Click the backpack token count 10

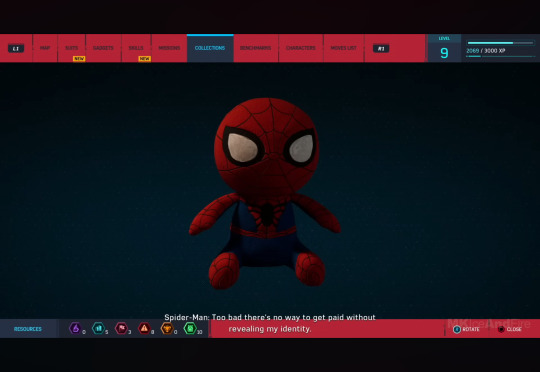click(x=200, y=332)
